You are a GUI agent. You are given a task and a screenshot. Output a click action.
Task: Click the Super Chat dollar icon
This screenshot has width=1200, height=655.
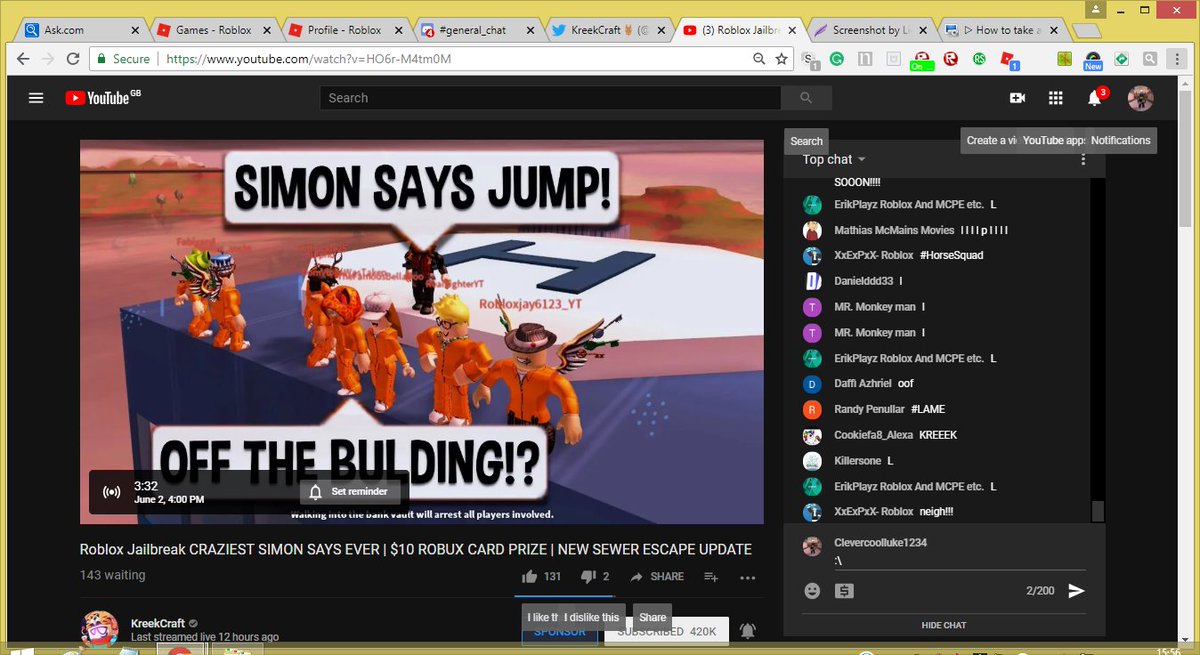coord(844,591)
